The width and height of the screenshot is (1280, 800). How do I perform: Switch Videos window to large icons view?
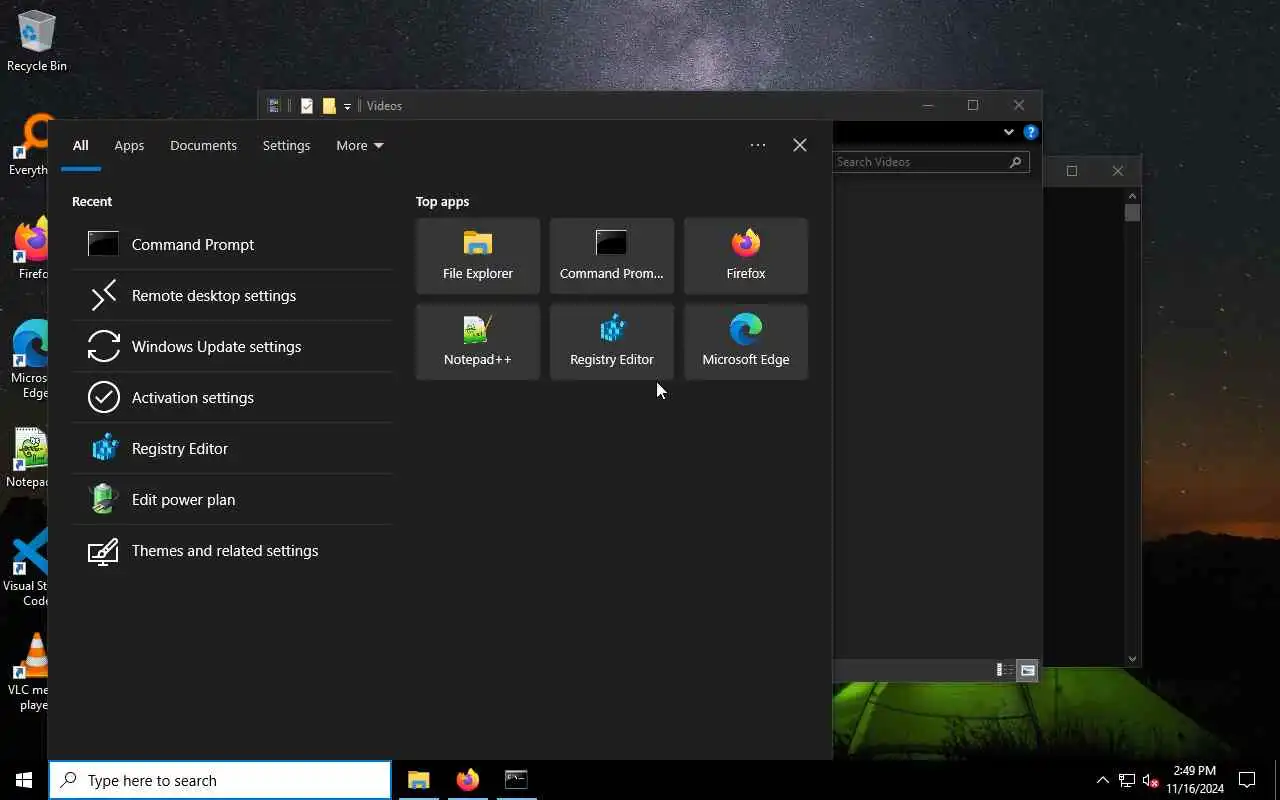coord(1027,670)
